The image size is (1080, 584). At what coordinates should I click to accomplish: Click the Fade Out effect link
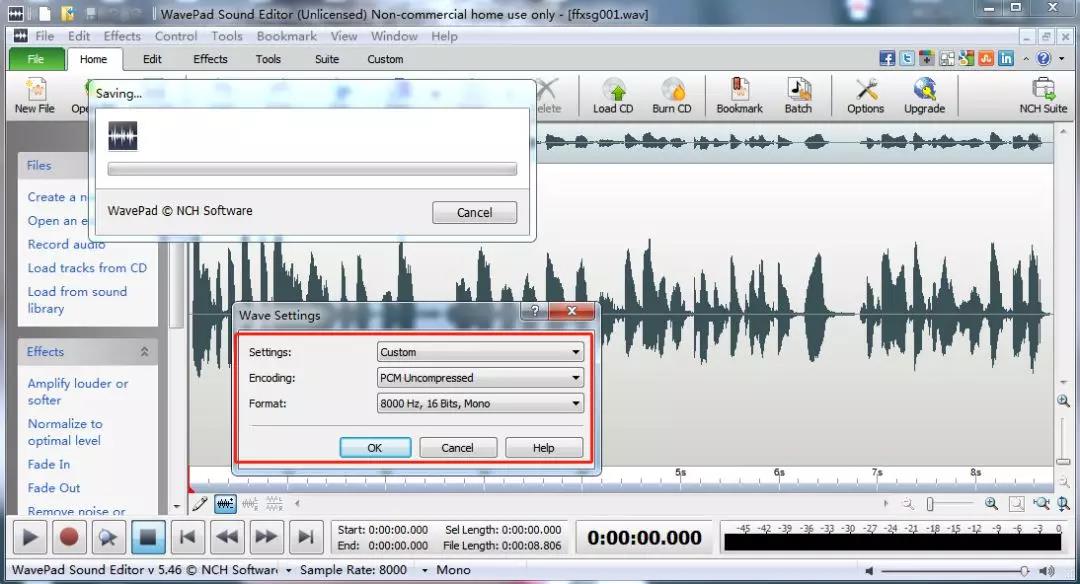(54, 488)
